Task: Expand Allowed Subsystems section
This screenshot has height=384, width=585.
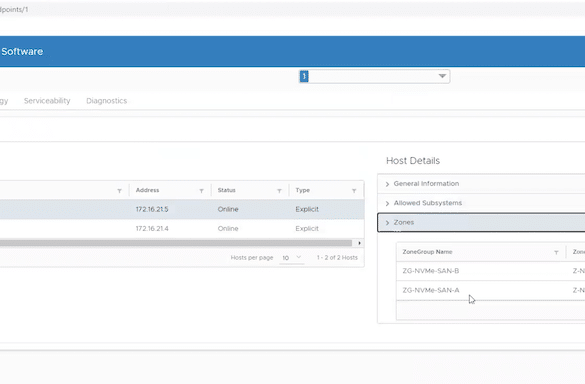Action: [481, 203]
